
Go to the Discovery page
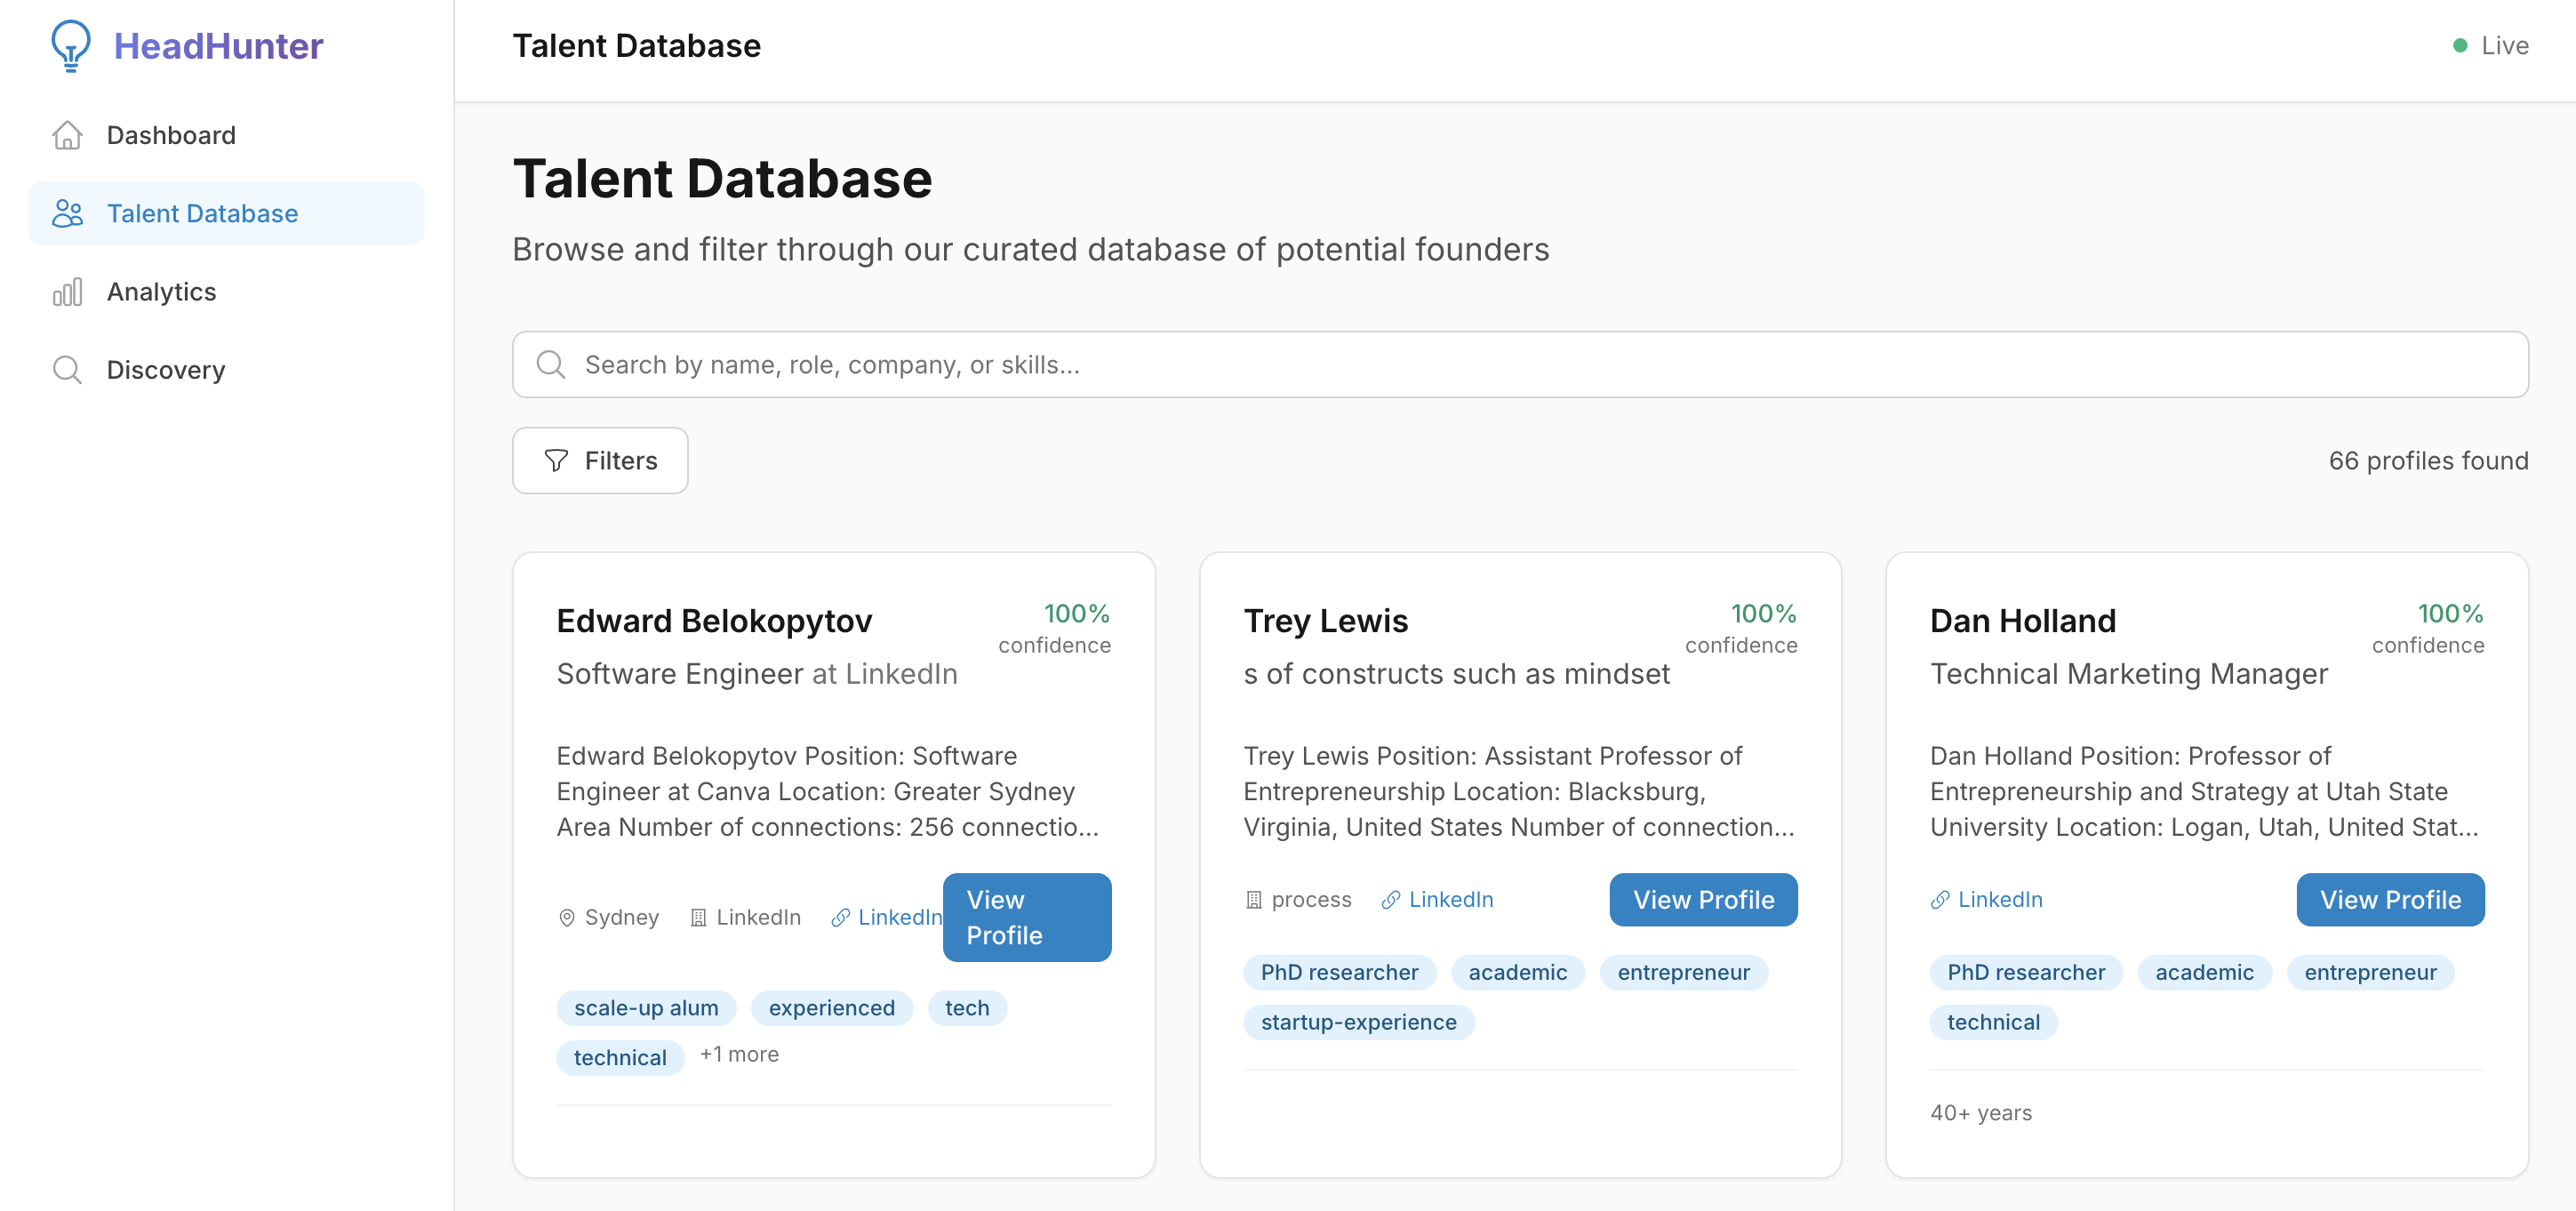pos(166,370)
